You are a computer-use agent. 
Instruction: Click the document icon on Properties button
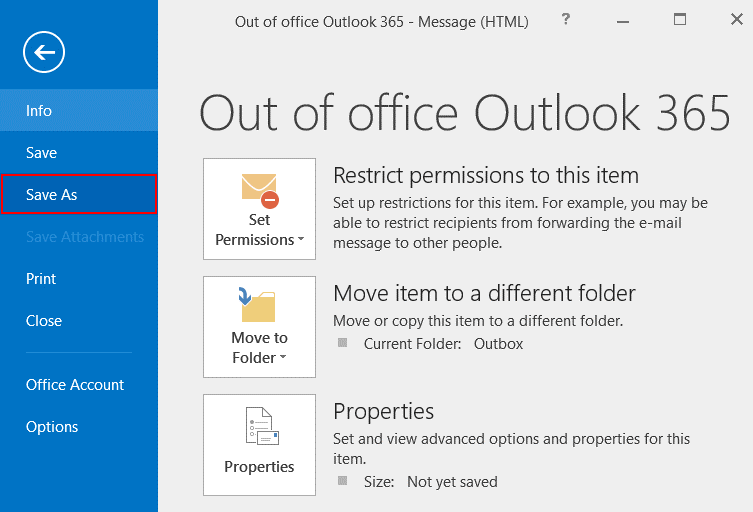click(x=259, y=425)
